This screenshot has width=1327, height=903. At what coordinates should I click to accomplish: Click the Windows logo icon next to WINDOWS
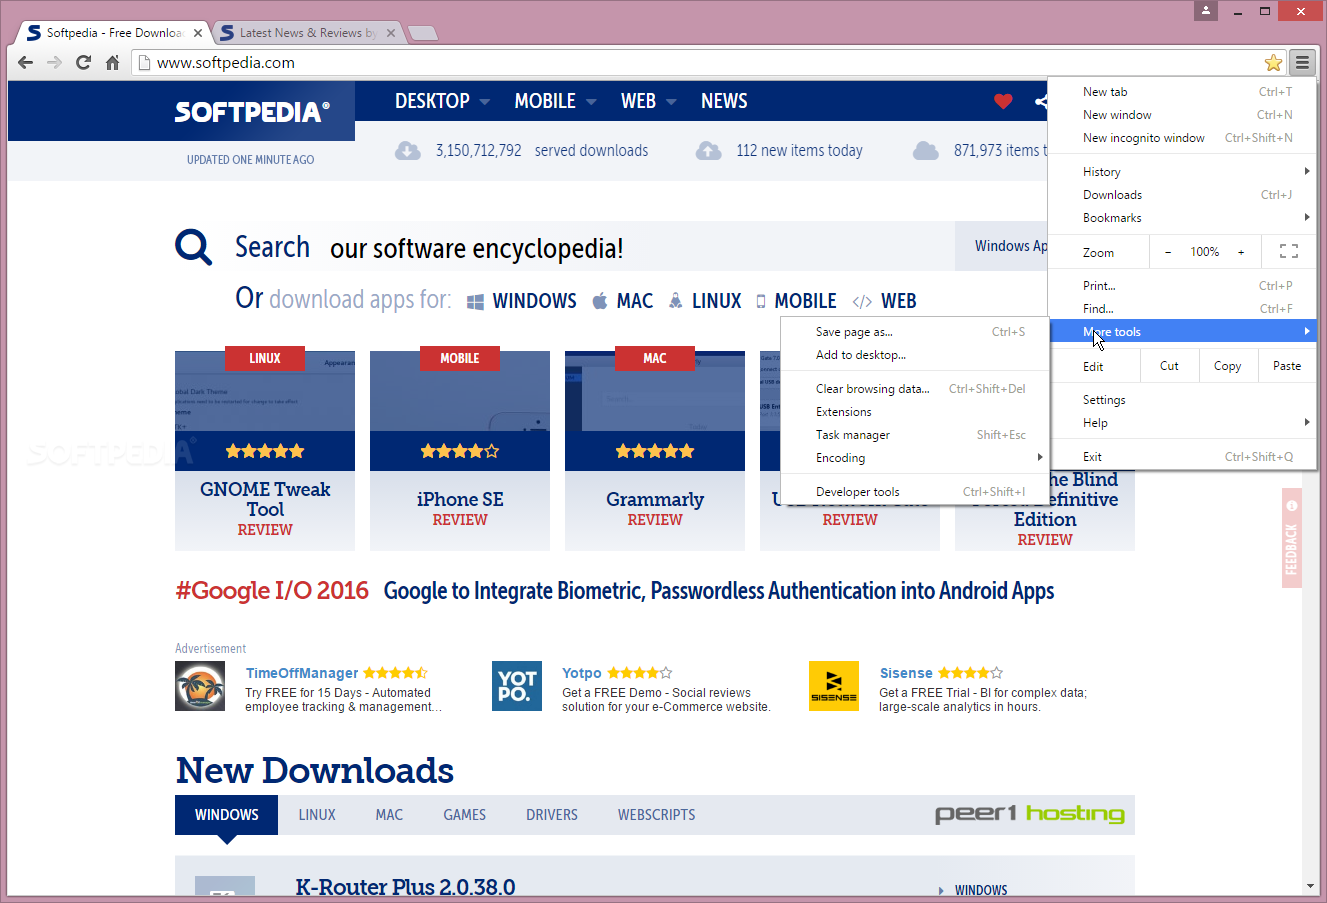(475, 301)
